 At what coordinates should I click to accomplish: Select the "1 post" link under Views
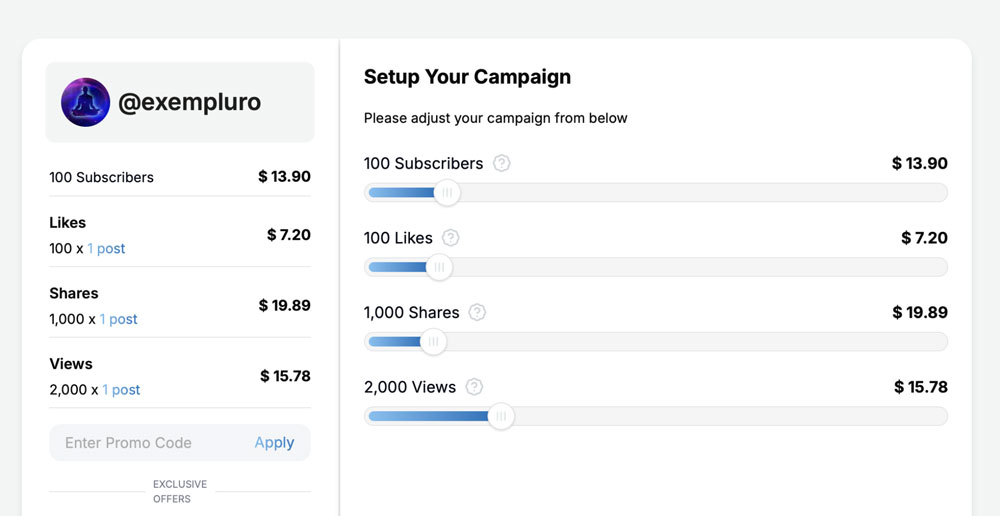(x=121, y=390)
